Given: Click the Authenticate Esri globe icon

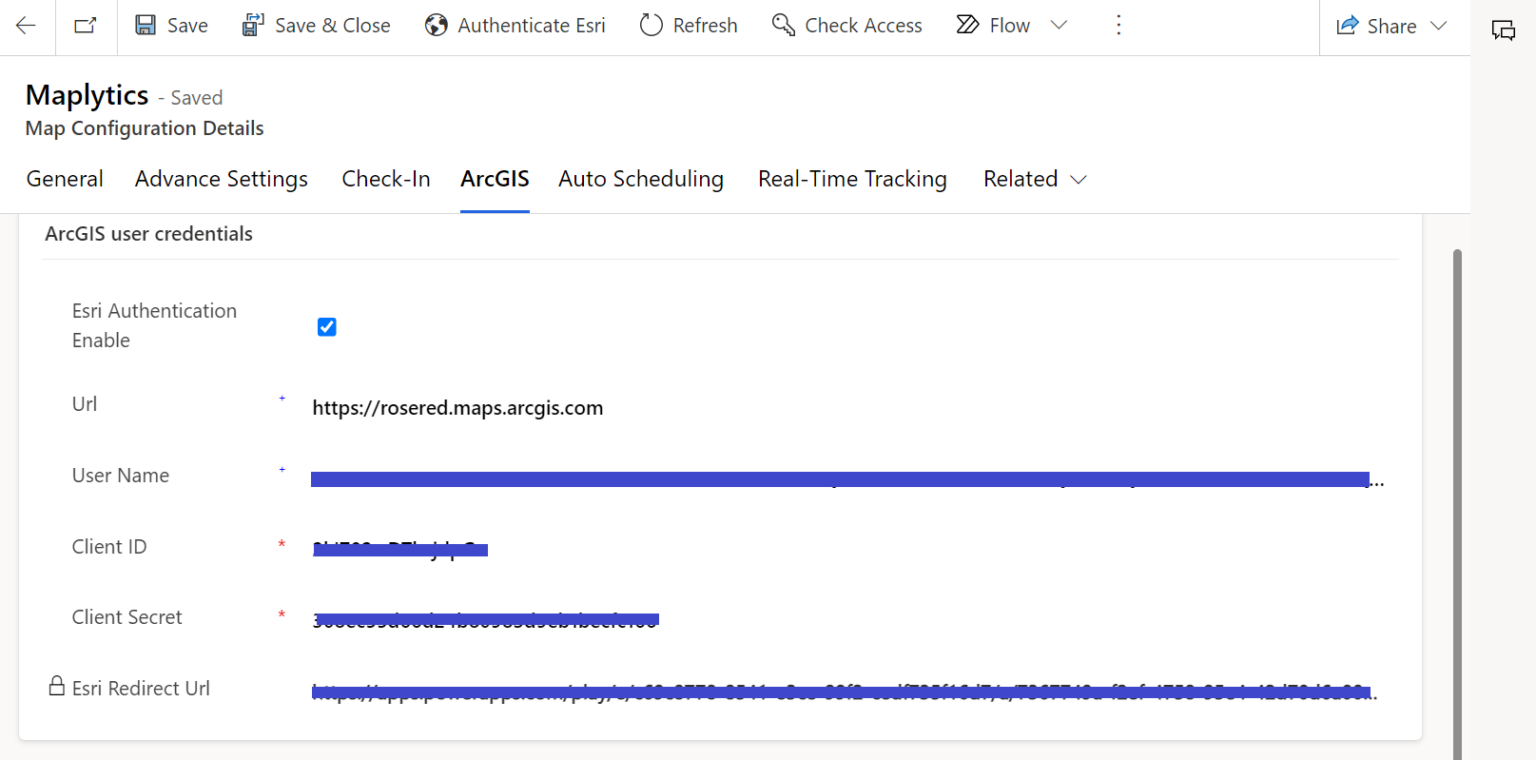Looking at the screenshot, I should pyautogui.click(x=435, y=24).
